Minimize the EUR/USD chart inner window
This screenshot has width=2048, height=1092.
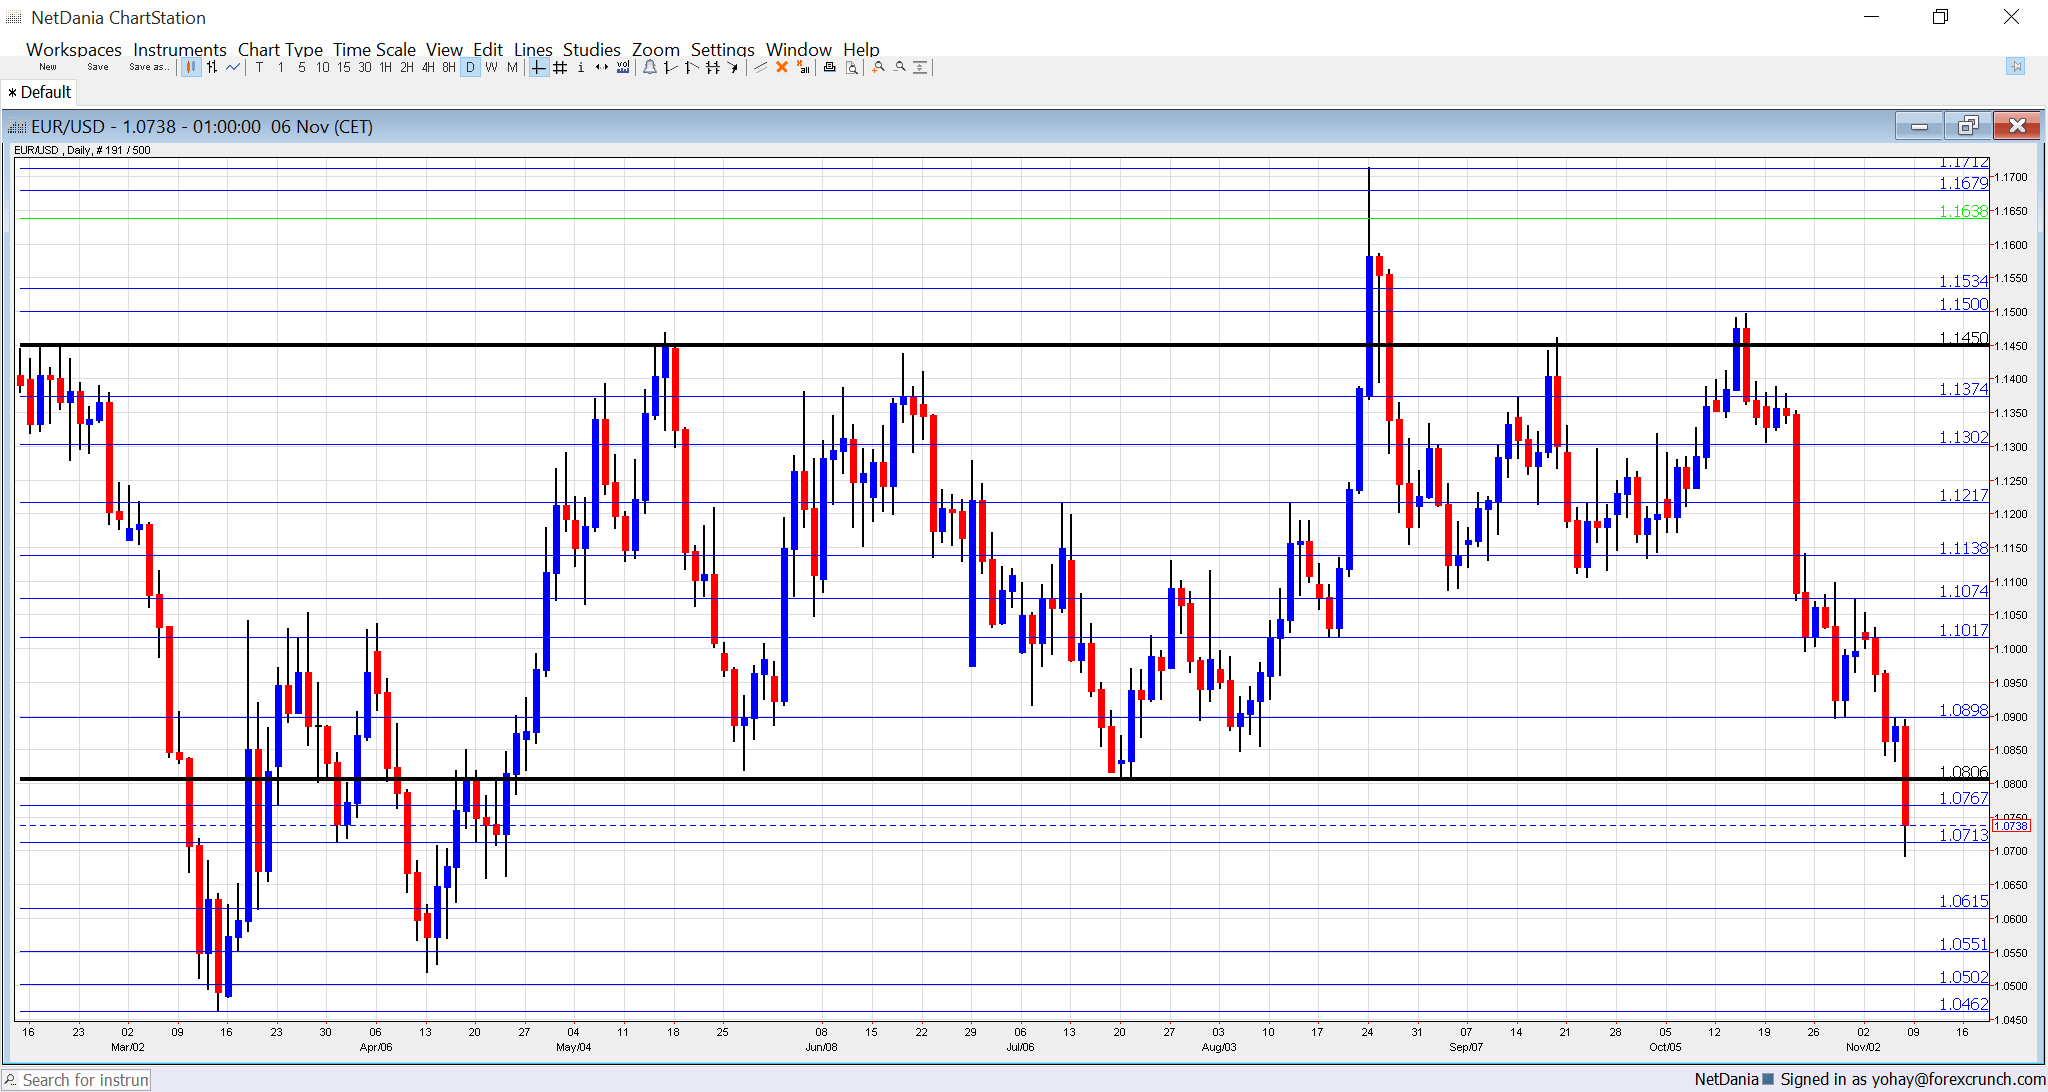click(1919, 126)
